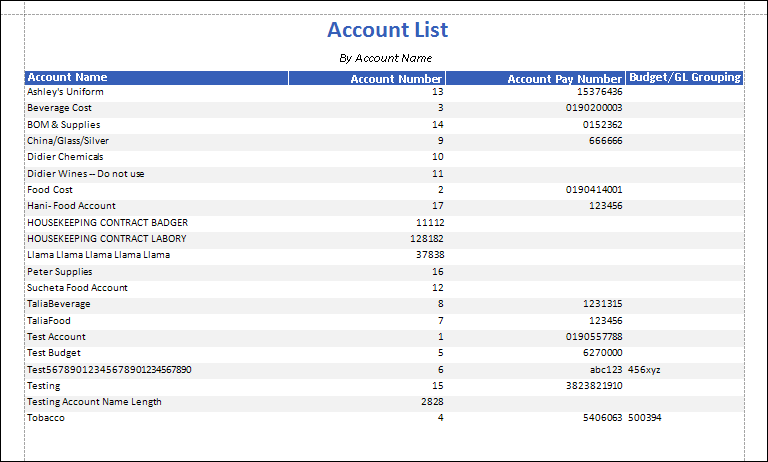Select the Account Number column header
768x462 pixels.
396,79
